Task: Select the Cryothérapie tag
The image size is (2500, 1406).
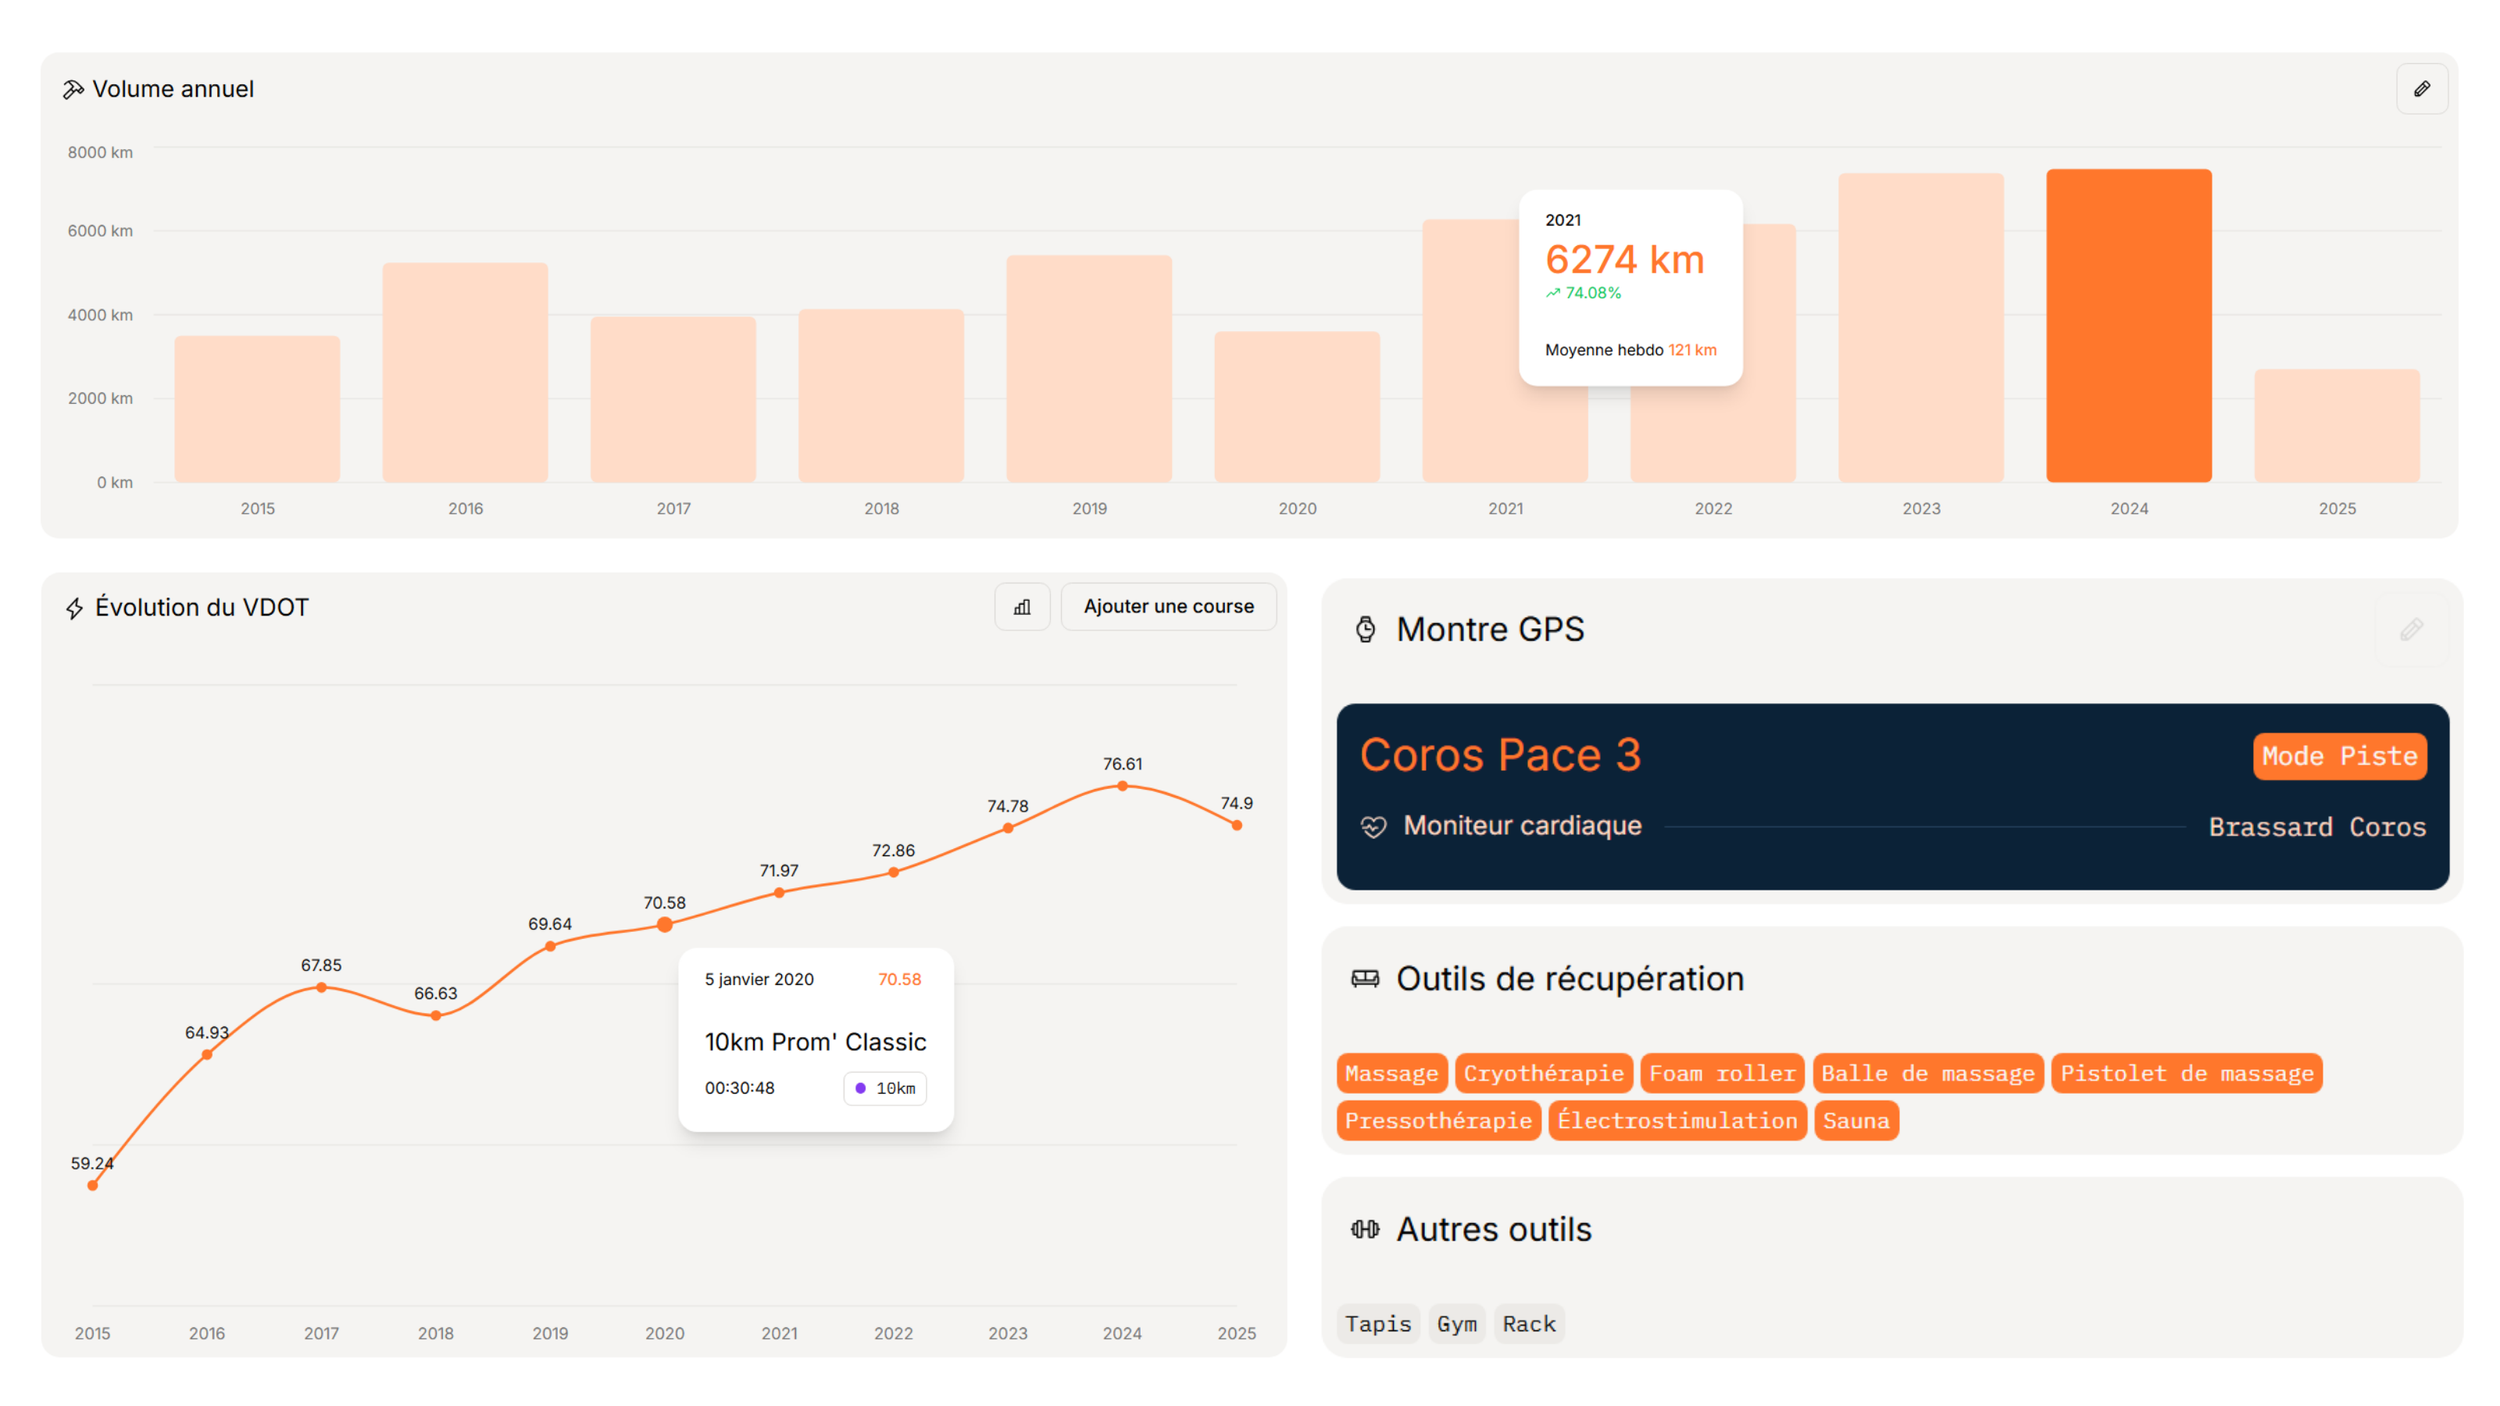Action: point(1543,1073)
